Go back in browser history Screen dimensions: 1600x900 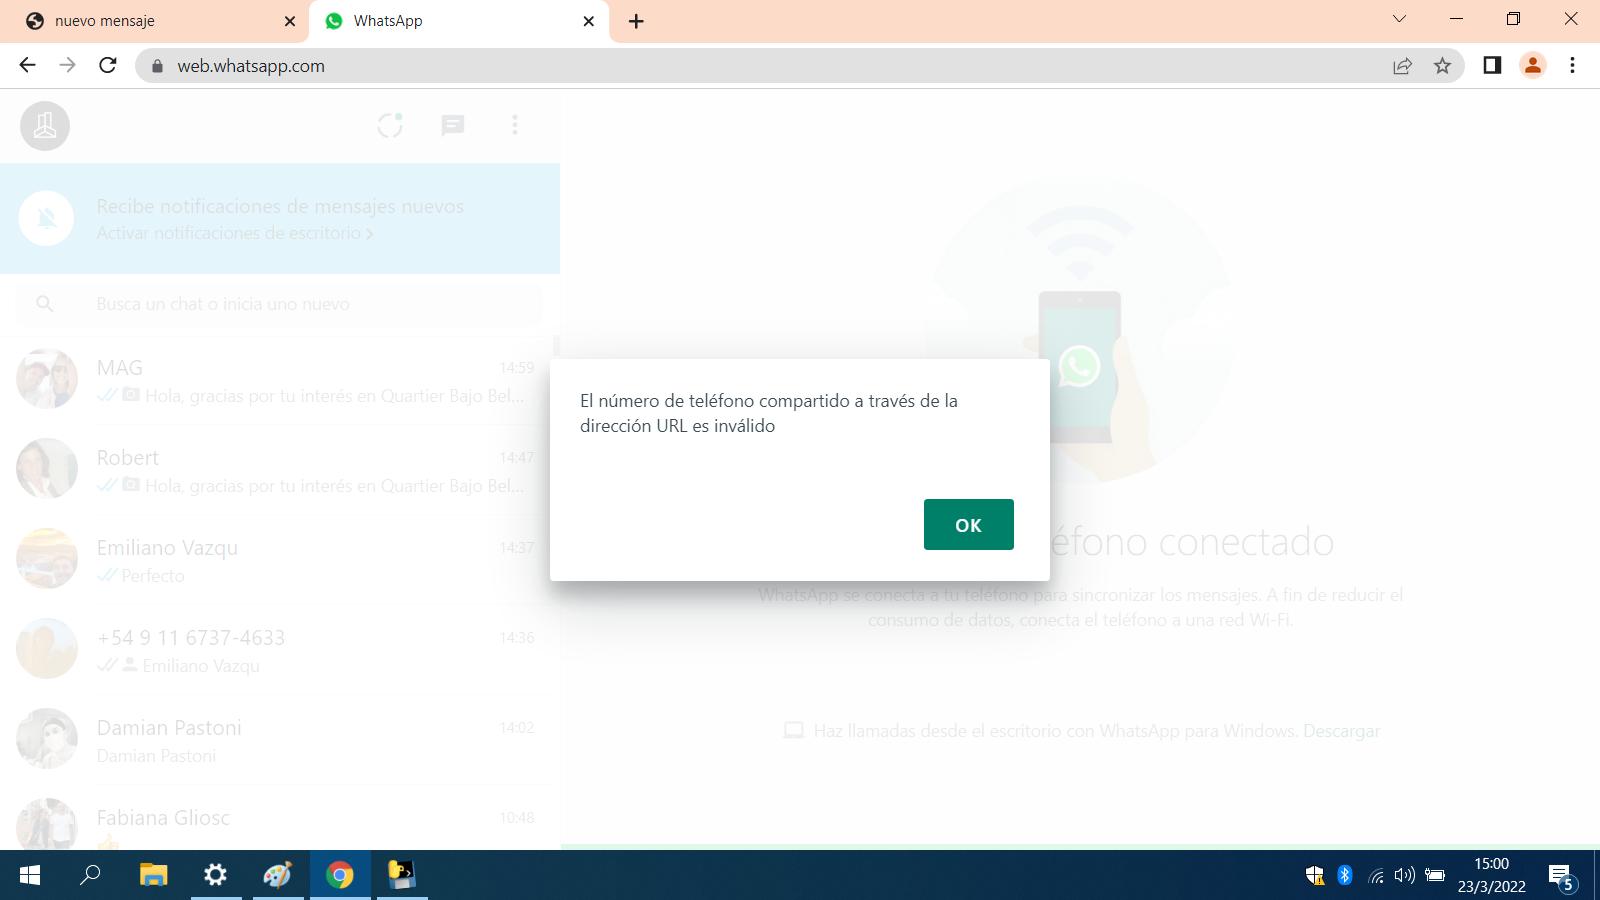[27, 65]
